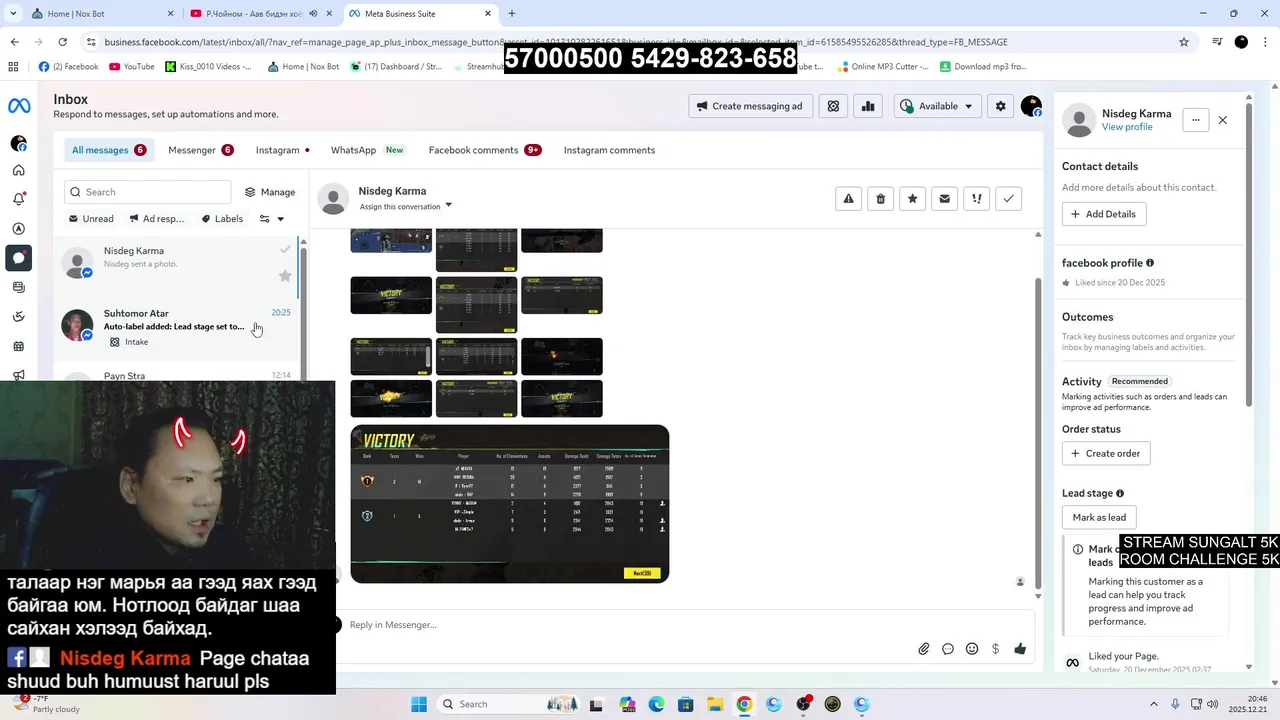Screen dimensions: 1280x720
Task: Open the Notifications bell in sidebar
Action: (19, 199)
